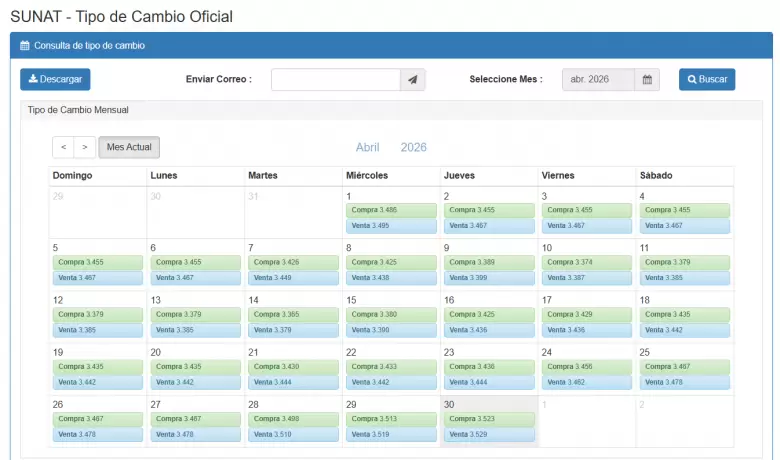This screenshot has height=460, width=780.
Task: Focus the Enviar Correo email input field
Action: [x=335, y=80]
